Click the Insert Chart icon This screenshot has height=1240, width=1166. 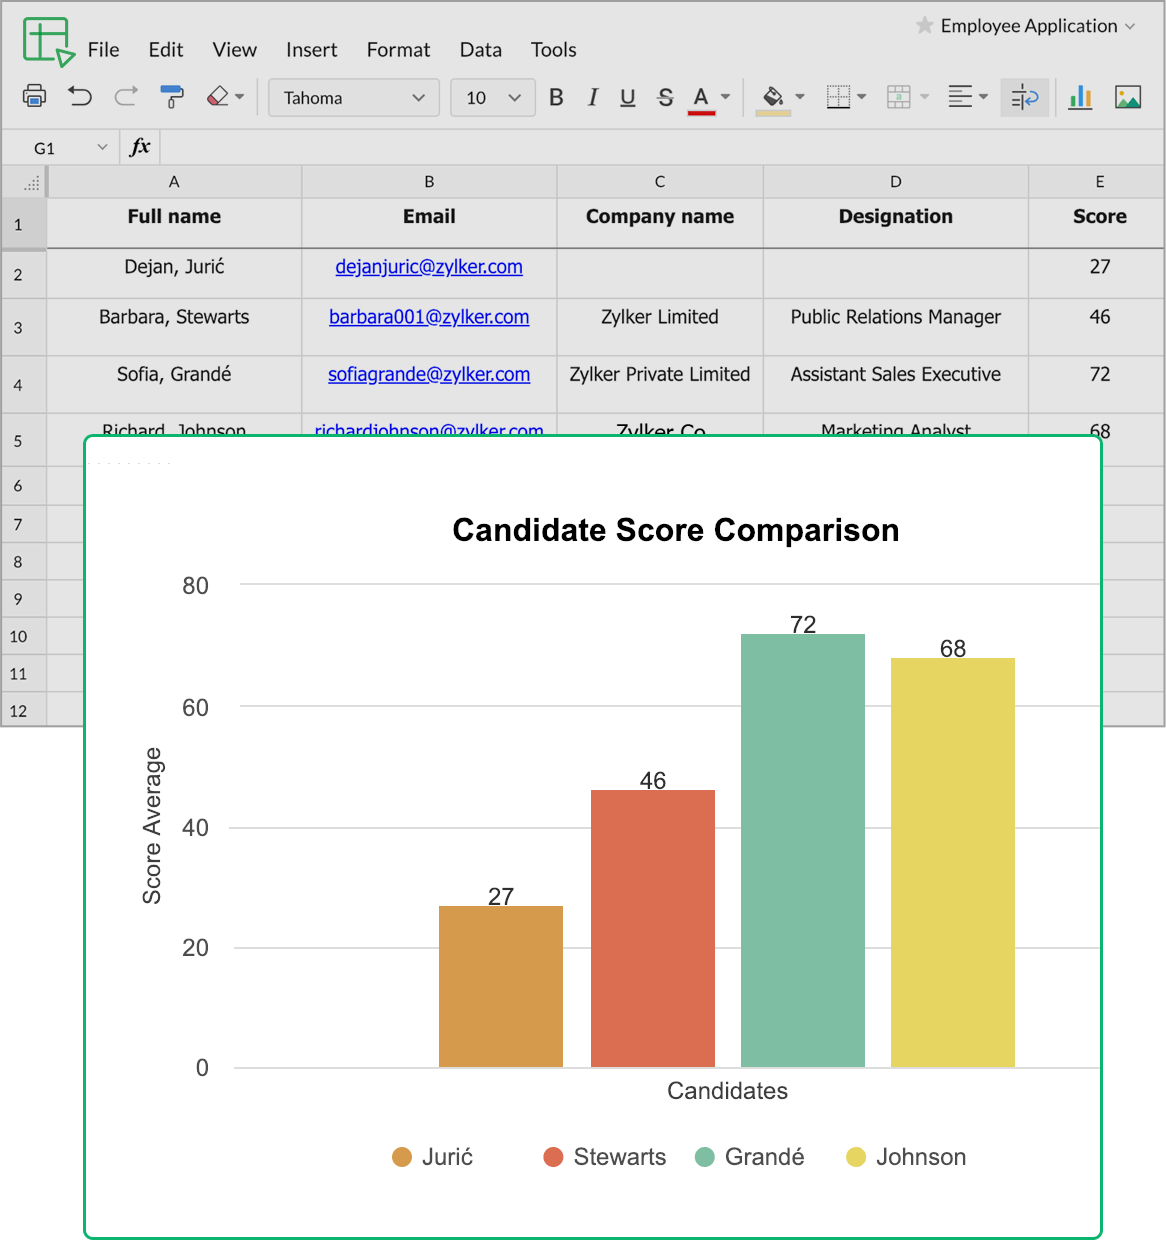click(x=1080, y=97)
